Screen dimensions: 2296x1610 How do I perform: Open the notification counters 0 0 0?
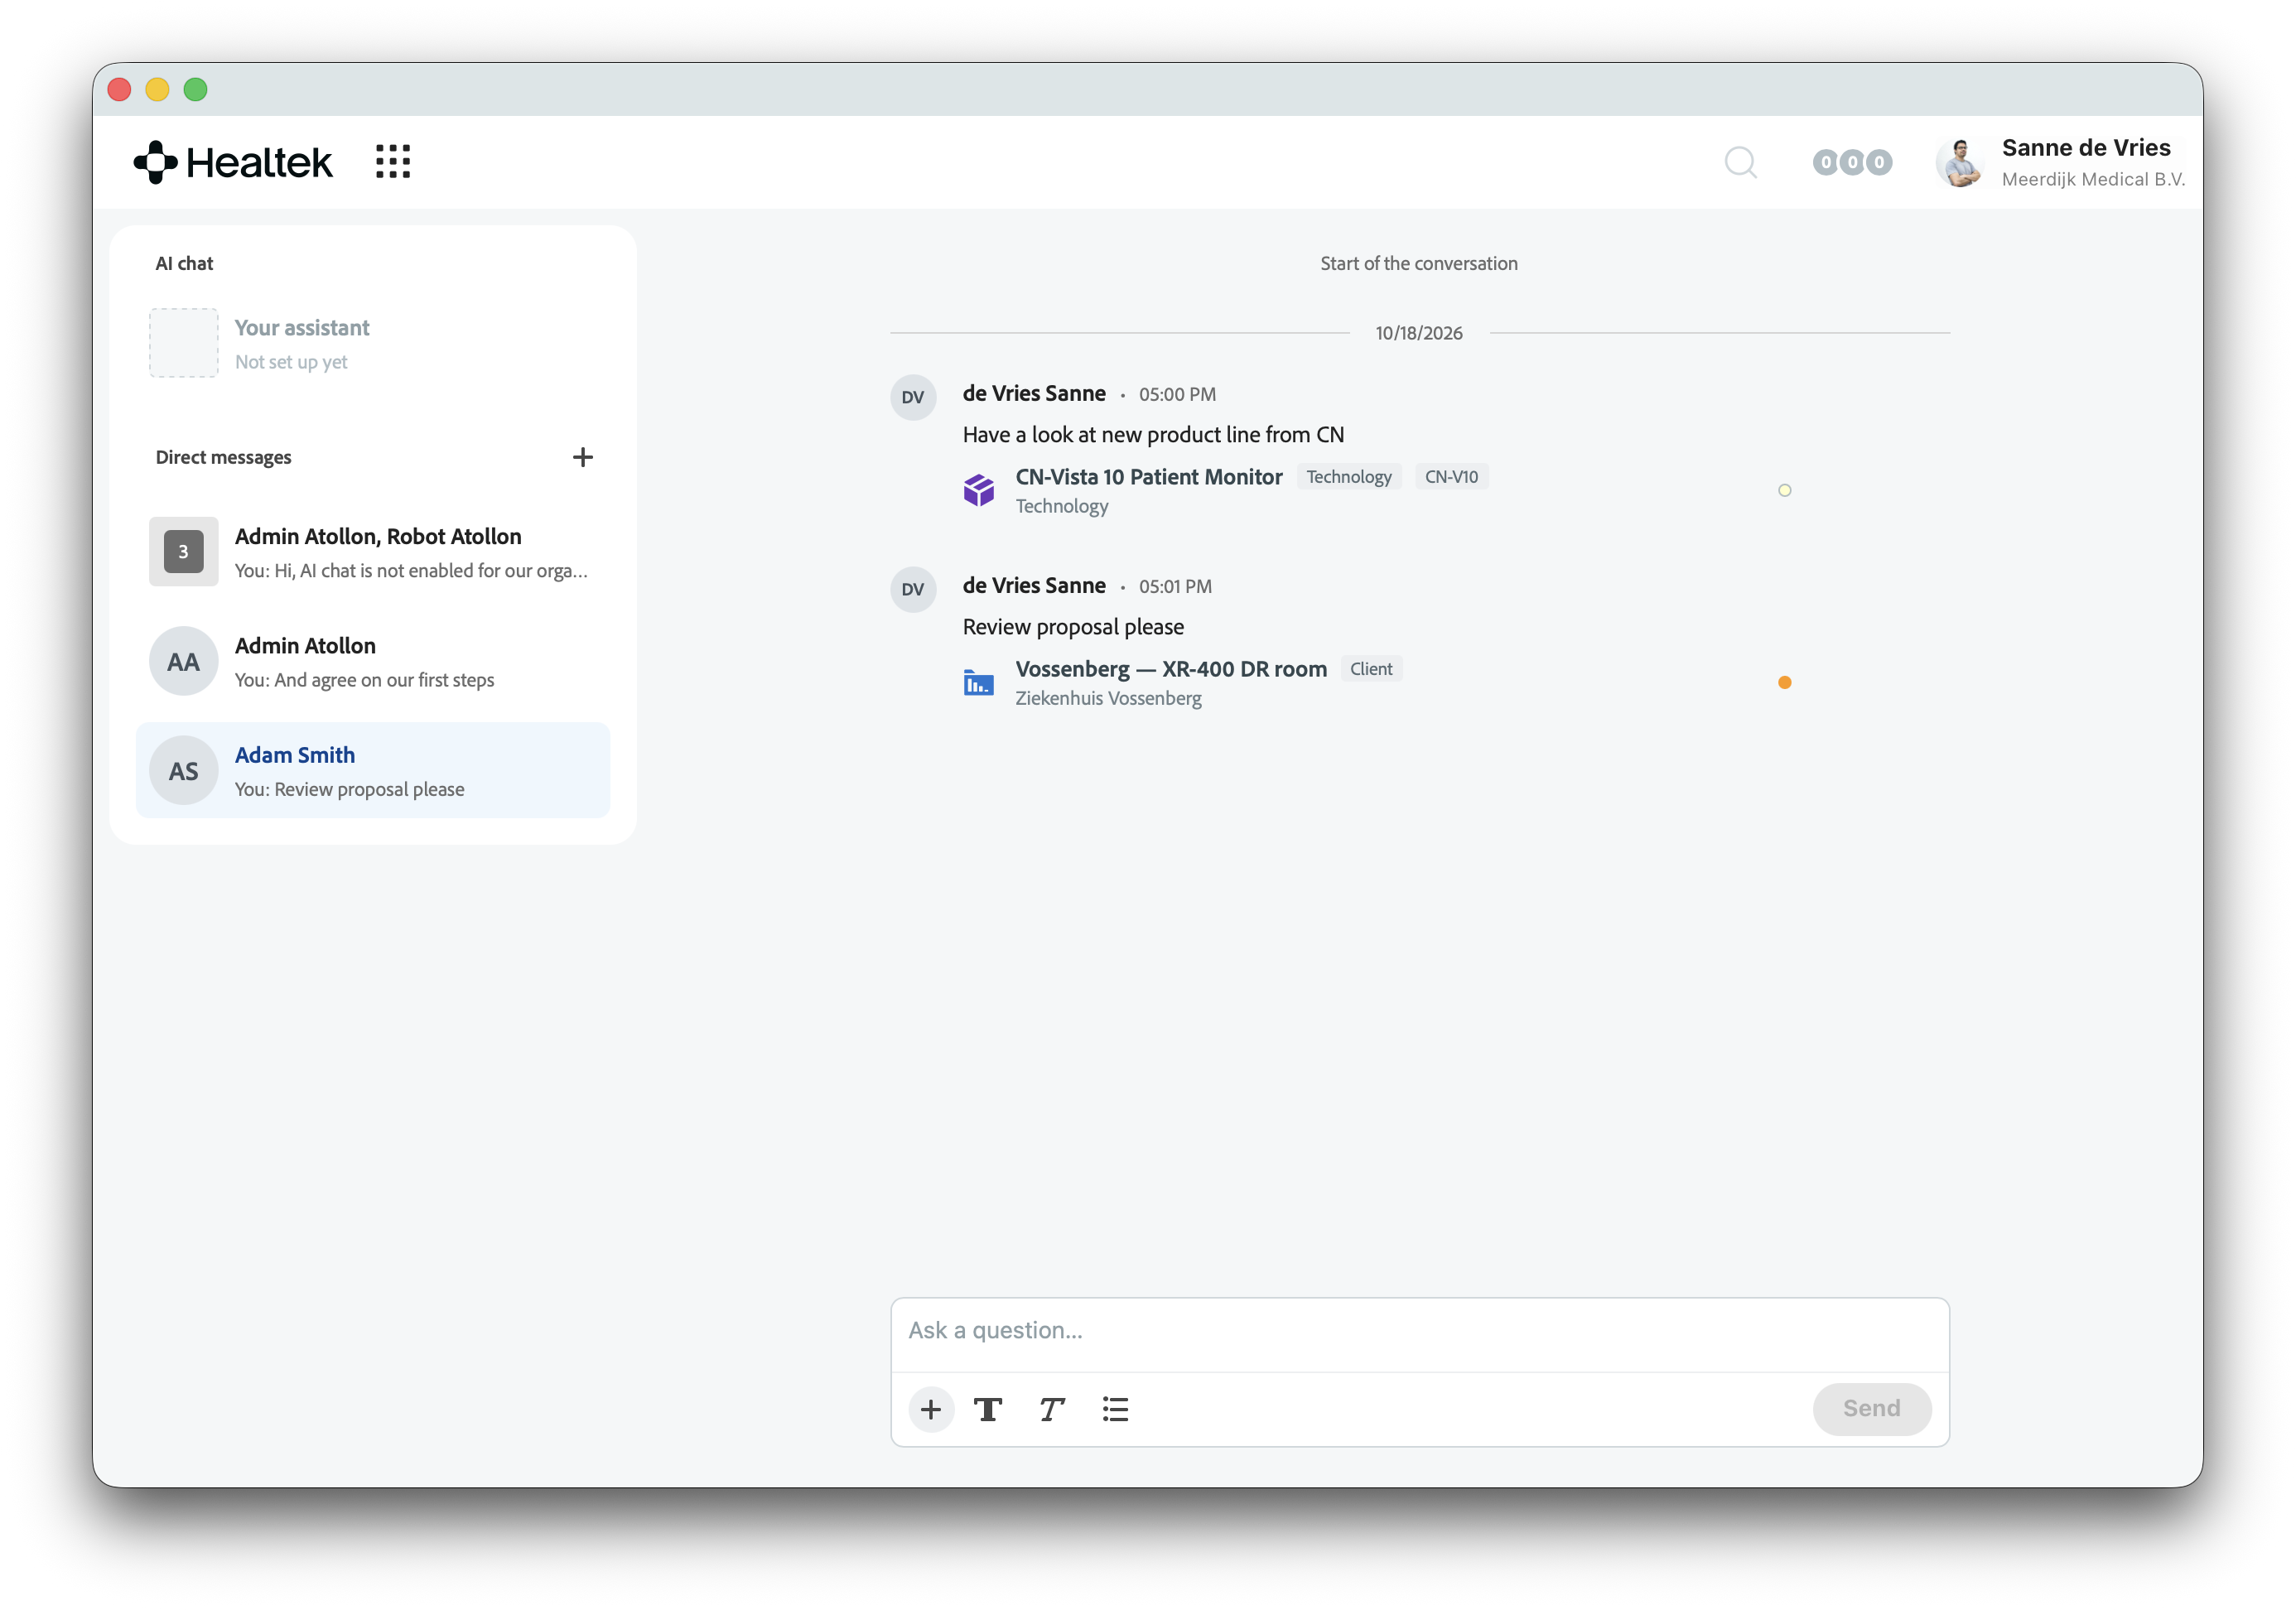pos(1852,162)
